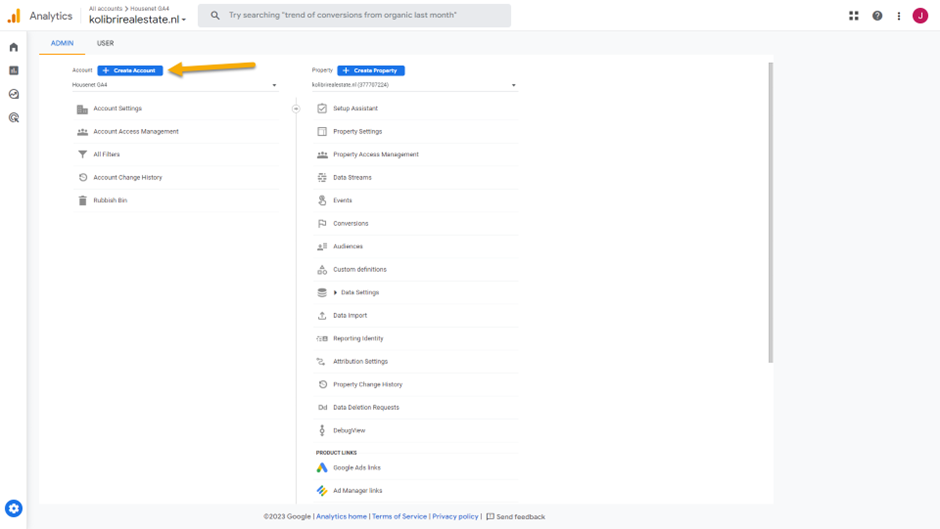Viewport: 940px width, 529px height.
Task: Open Property Access Management
Action: 376,155
